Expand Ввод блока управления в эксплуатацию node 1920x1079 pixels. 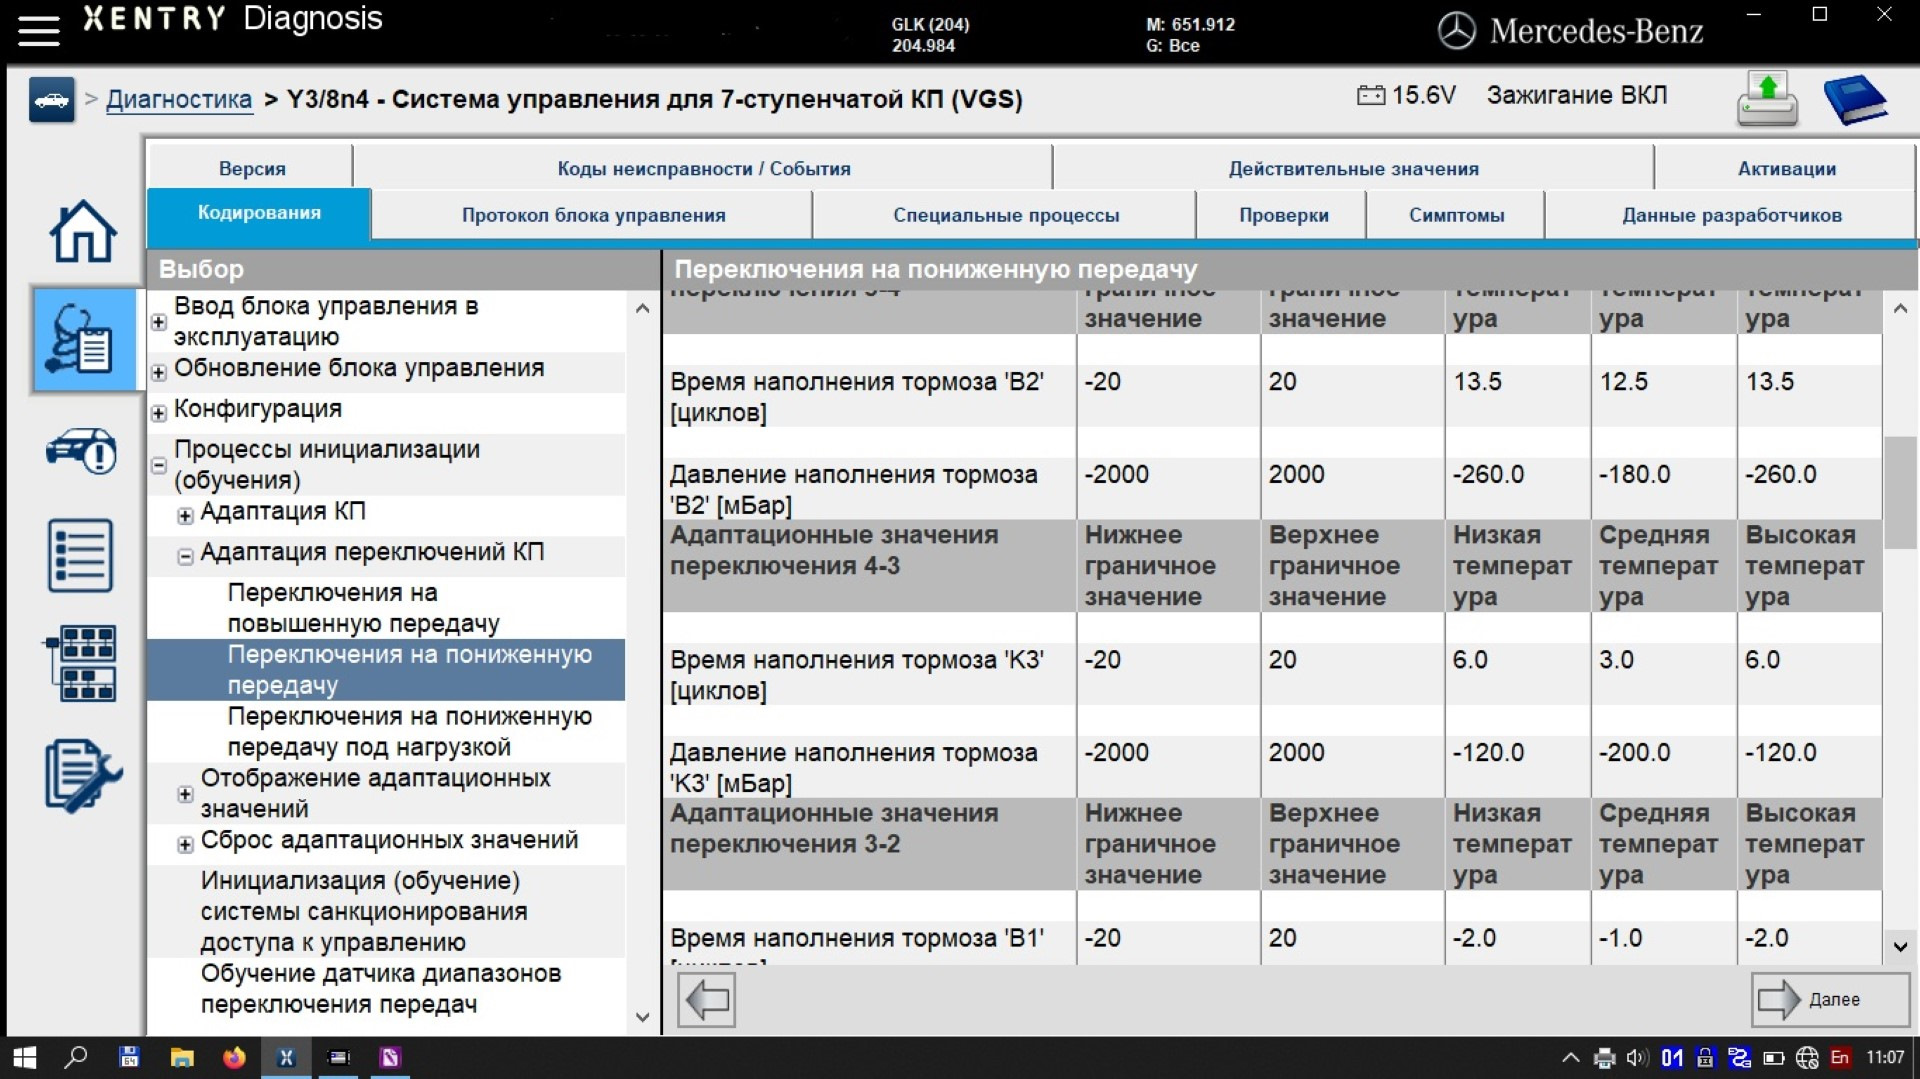click(158, 322)
